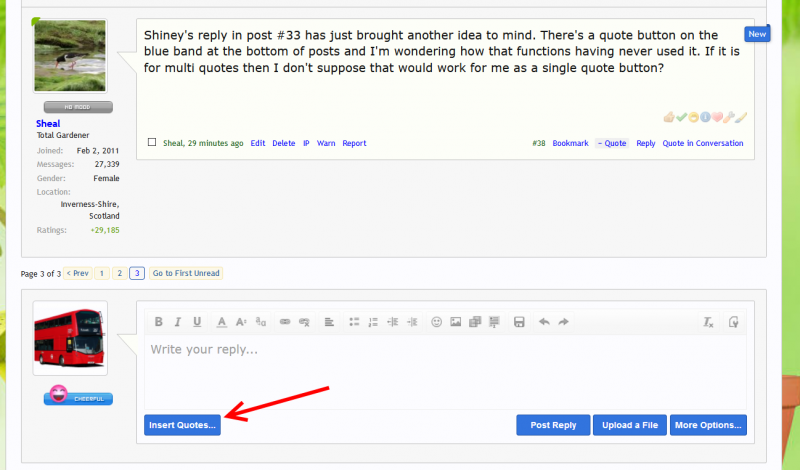Go to page 2 of the thread
The image size is (800, 470).
point(119,273)
